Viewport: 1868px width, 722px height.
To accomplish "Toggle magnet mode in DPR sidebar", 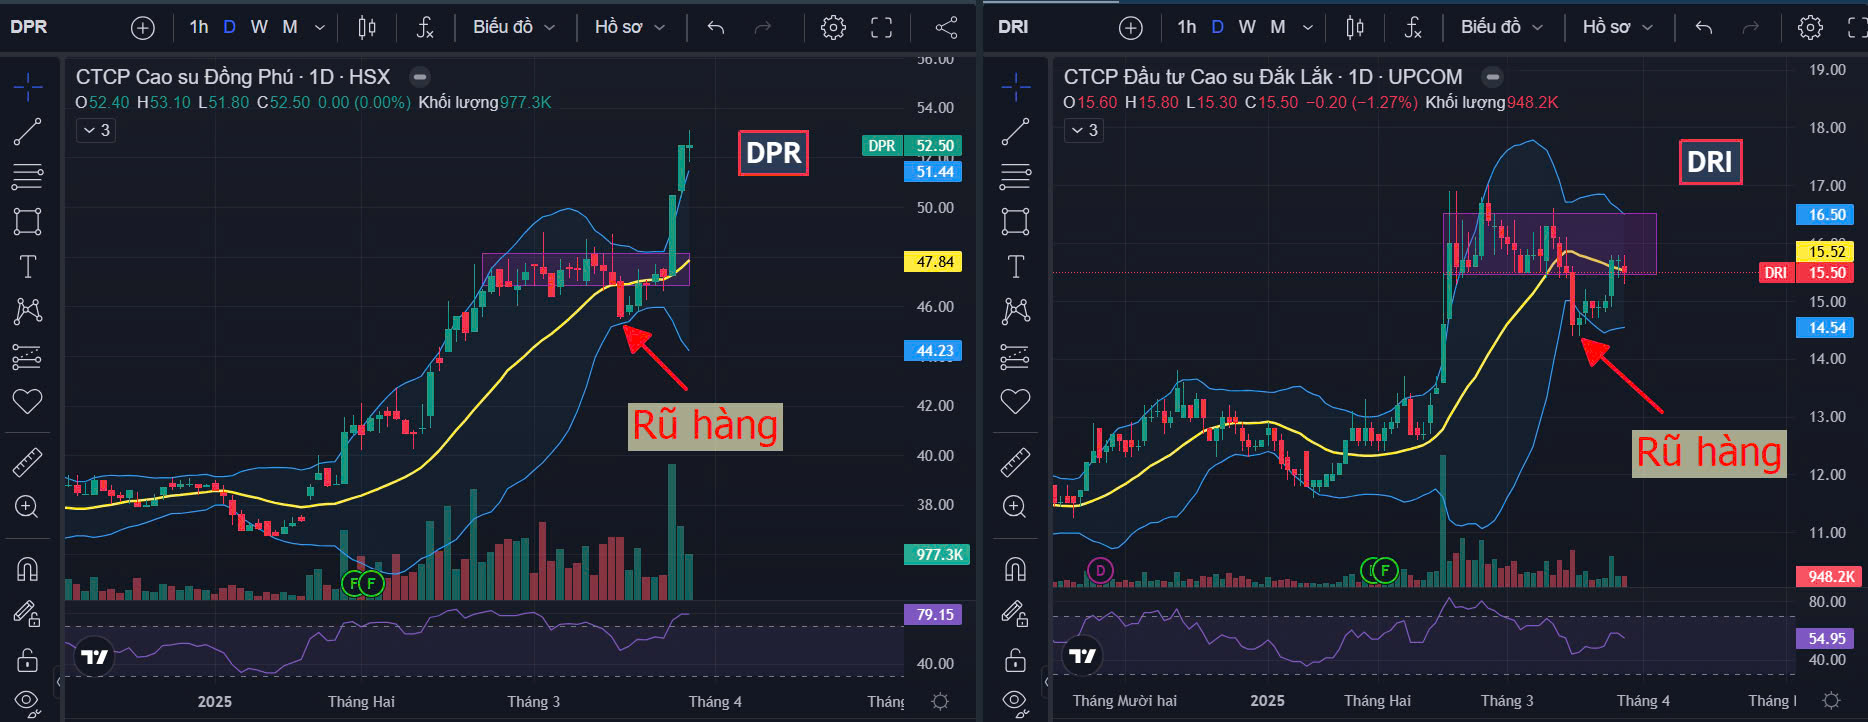I will pyautogui.click(x=28, y=569).
